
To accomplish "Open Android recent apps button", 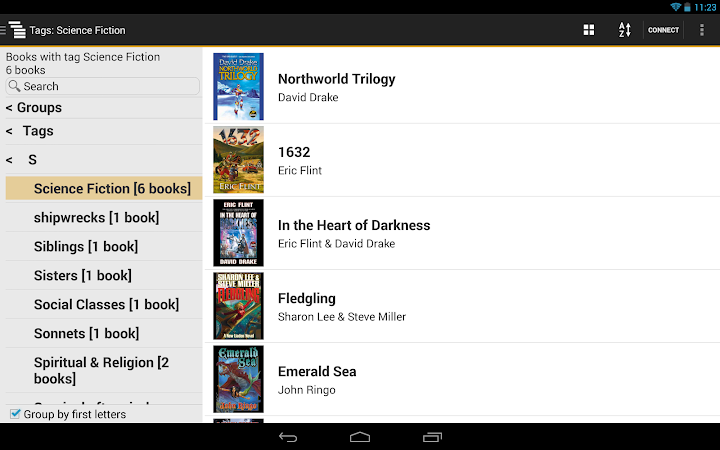I will click(x=432, y=437).
